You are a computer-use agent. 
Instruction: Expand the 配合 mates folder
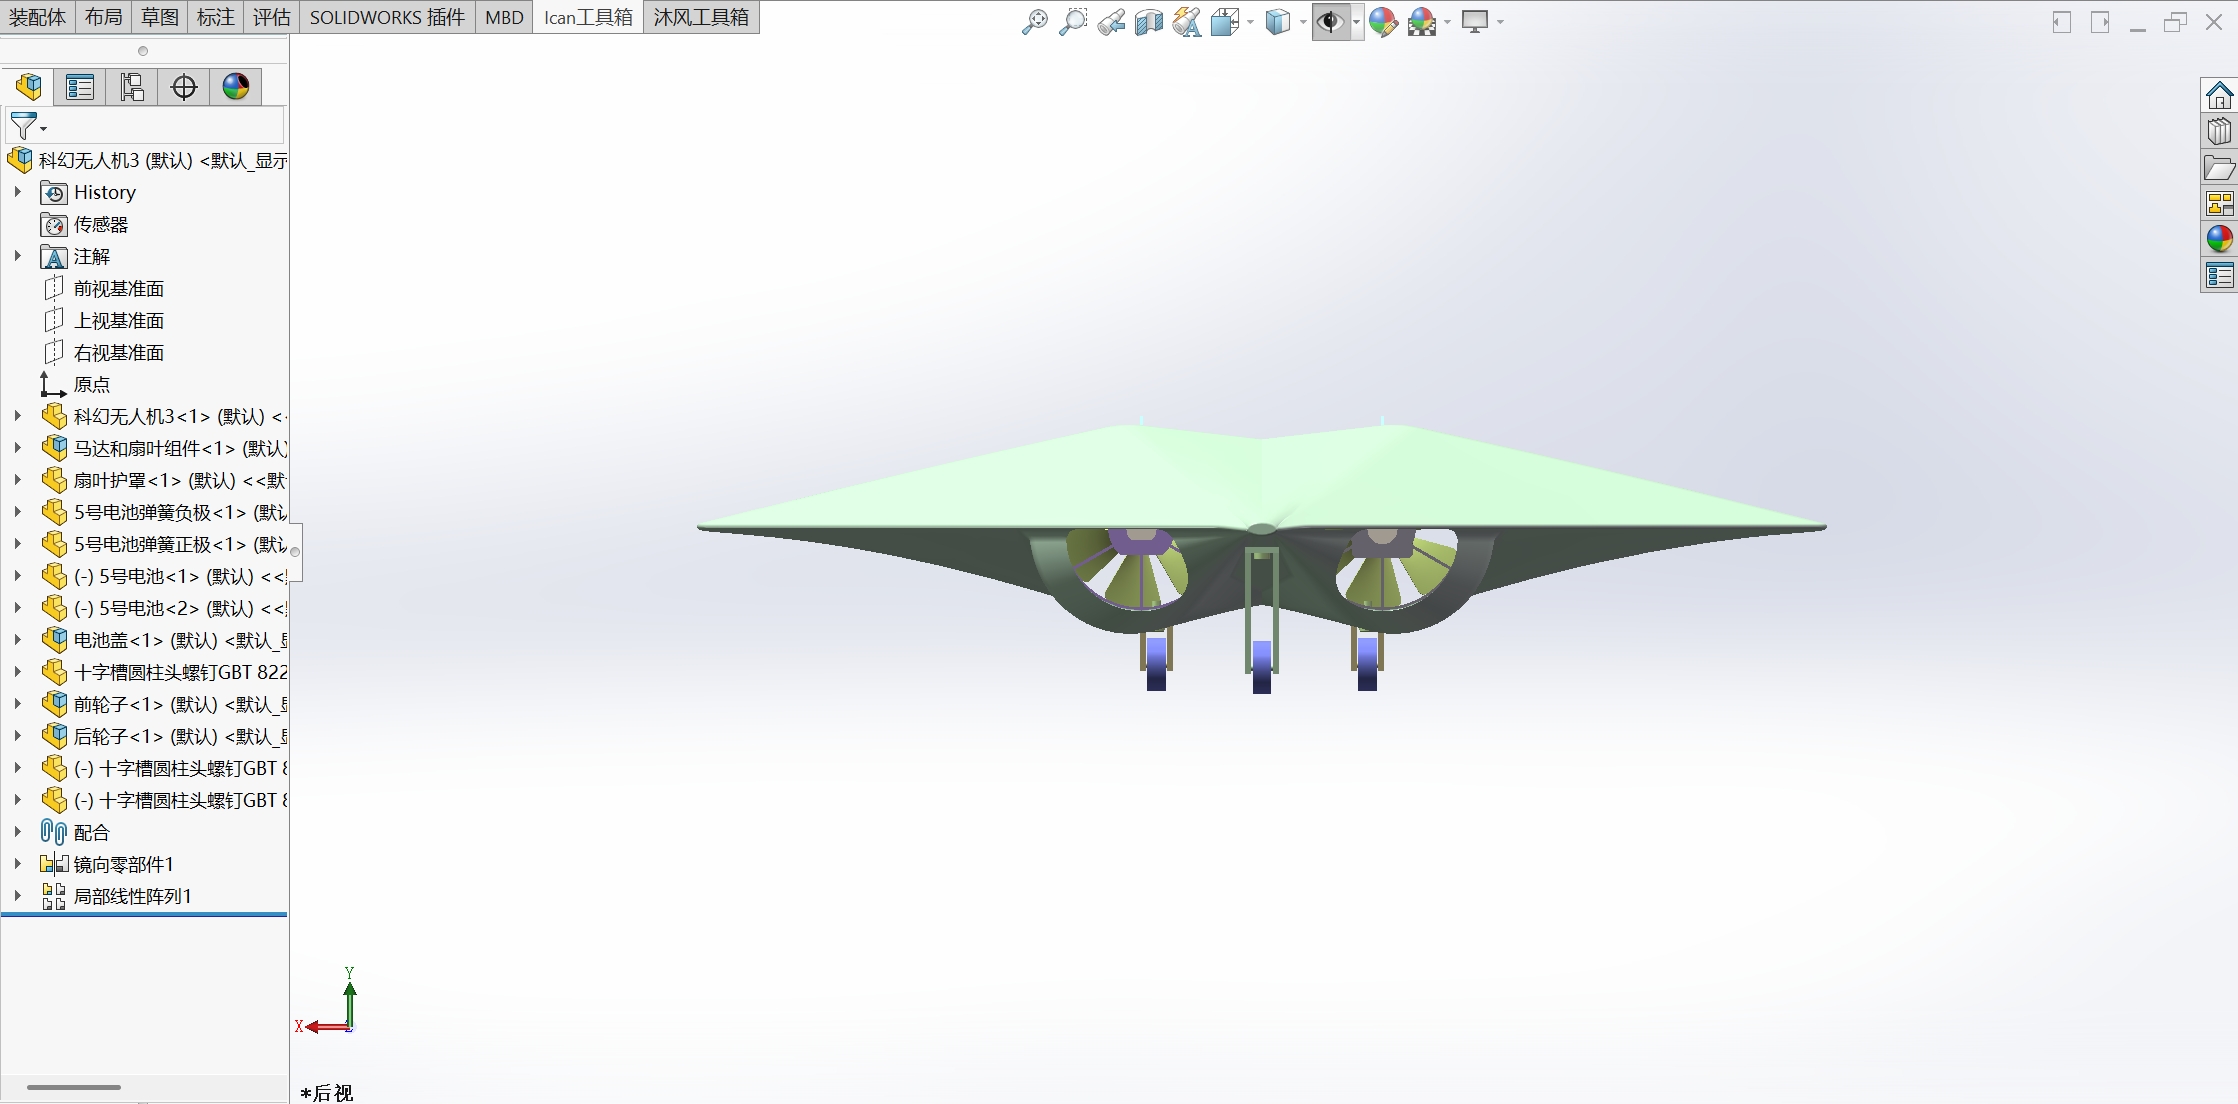[17, 832]
